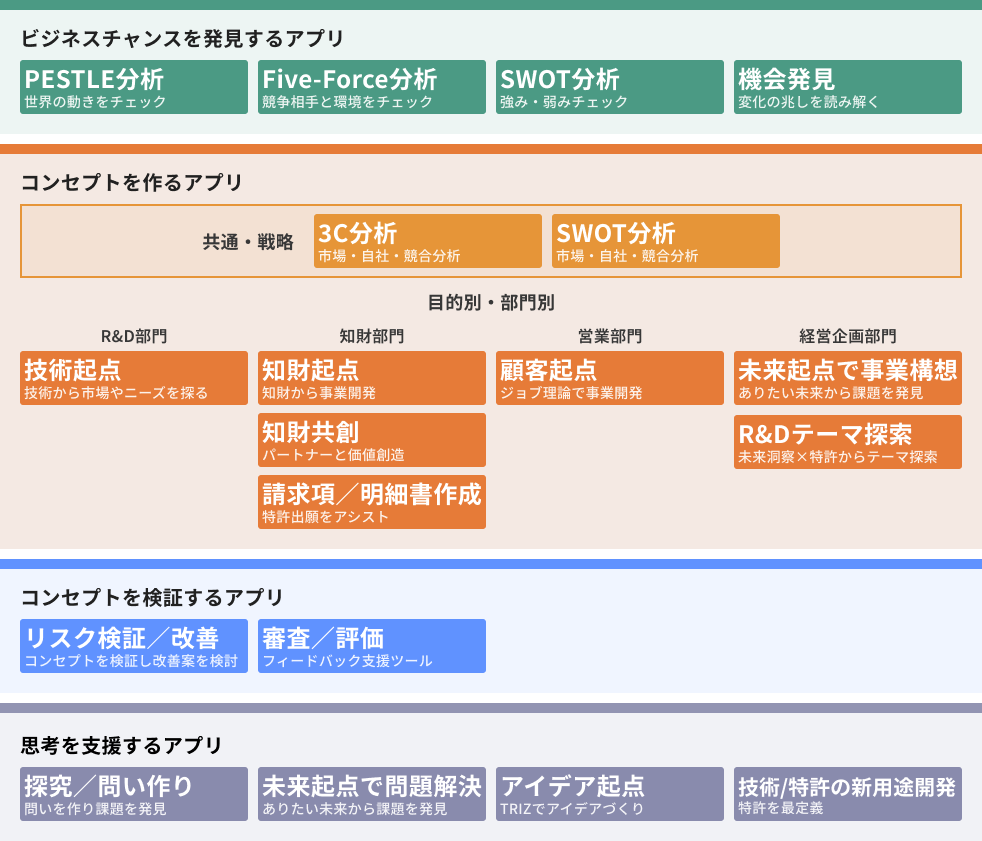The width and height of the screenshot is (982, 841).
Task: Click the 技術/特許の新用途開発 tile
Action: (x=848, y=794)
